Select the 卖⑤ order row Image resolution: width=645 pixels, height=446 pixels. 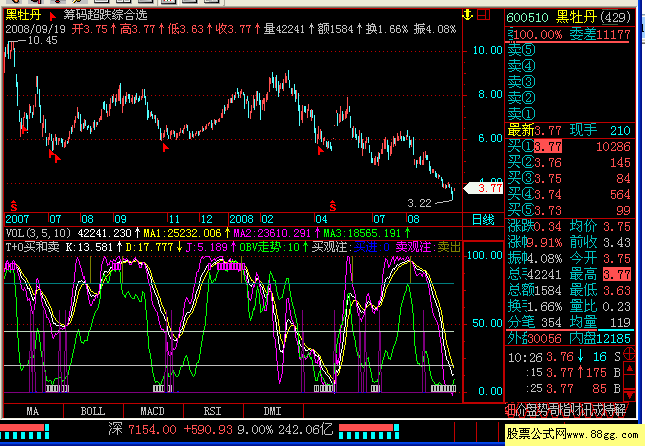[x=570, y=50]
